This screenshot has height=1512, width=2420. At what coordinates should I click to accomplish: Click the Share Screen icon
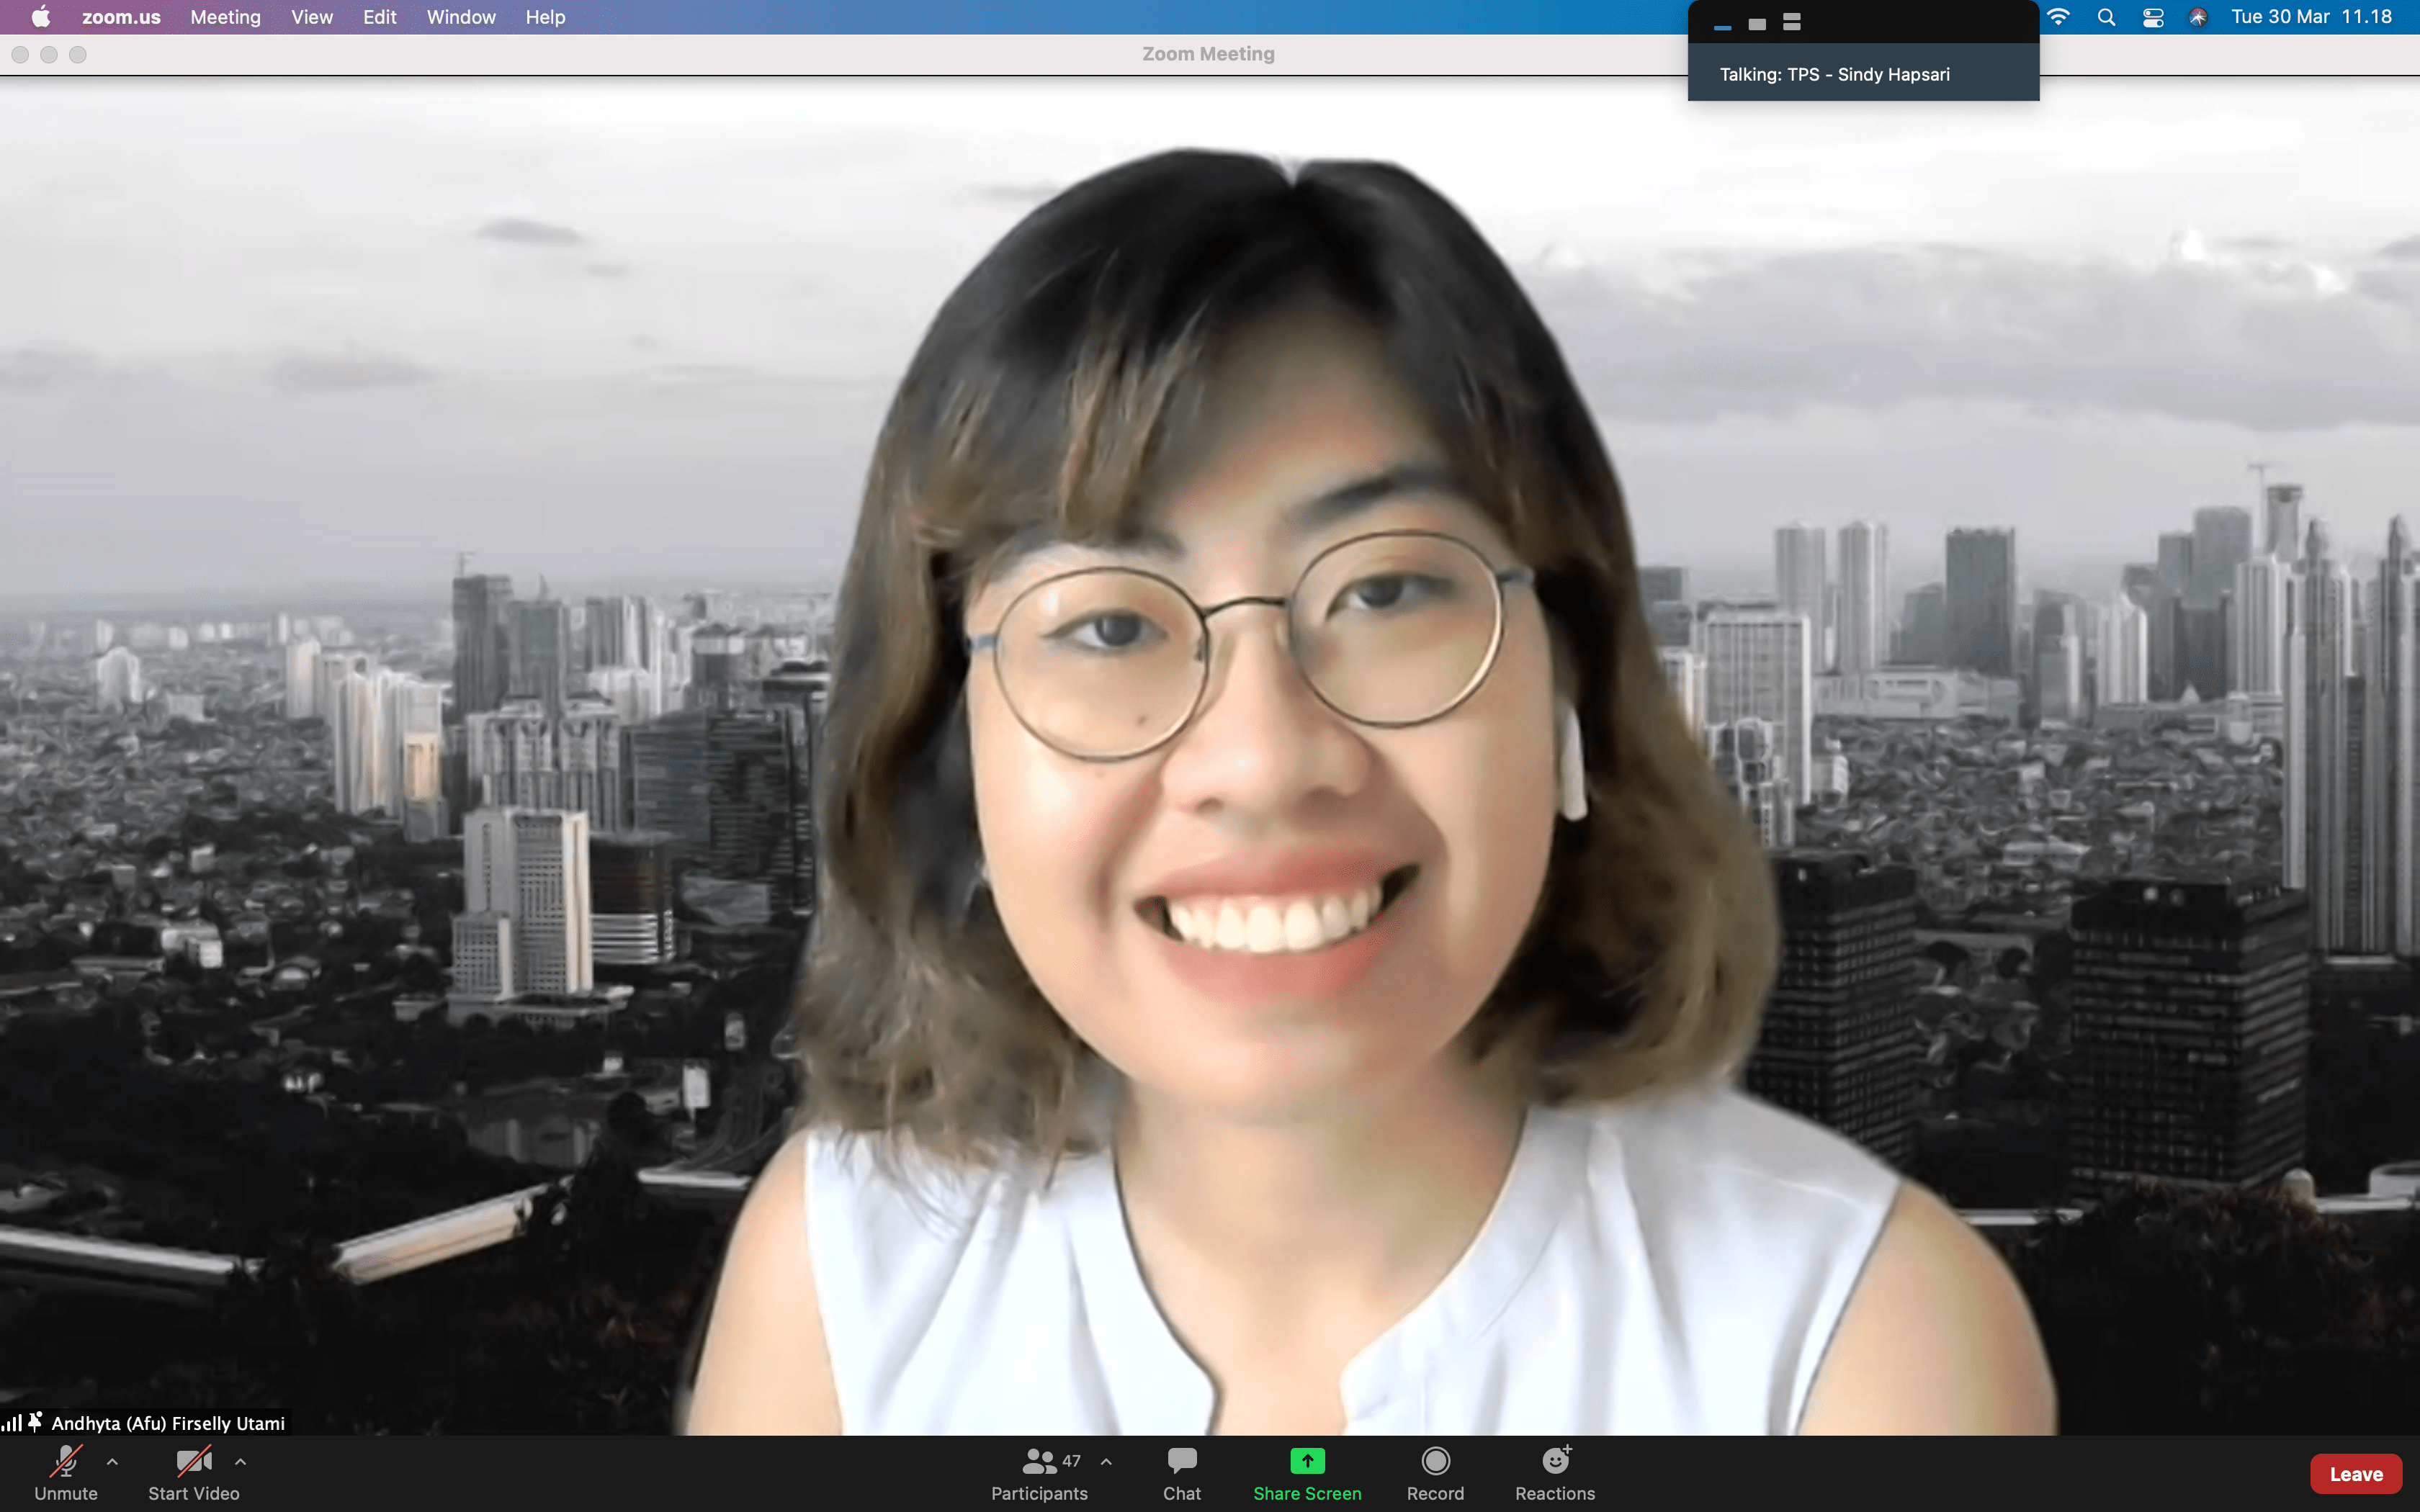tap(1307, 1462)
